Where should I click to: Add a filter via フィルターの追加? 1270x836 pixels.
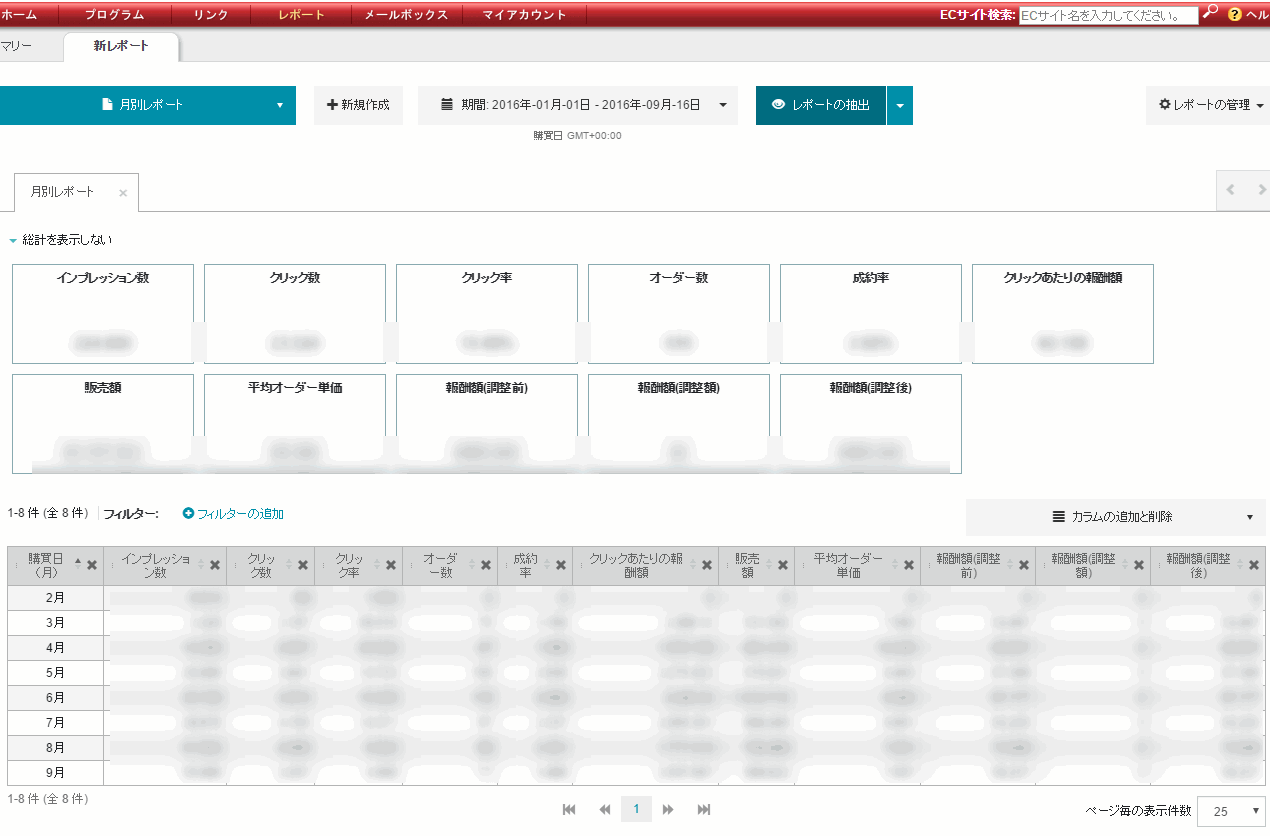(233, 514)
